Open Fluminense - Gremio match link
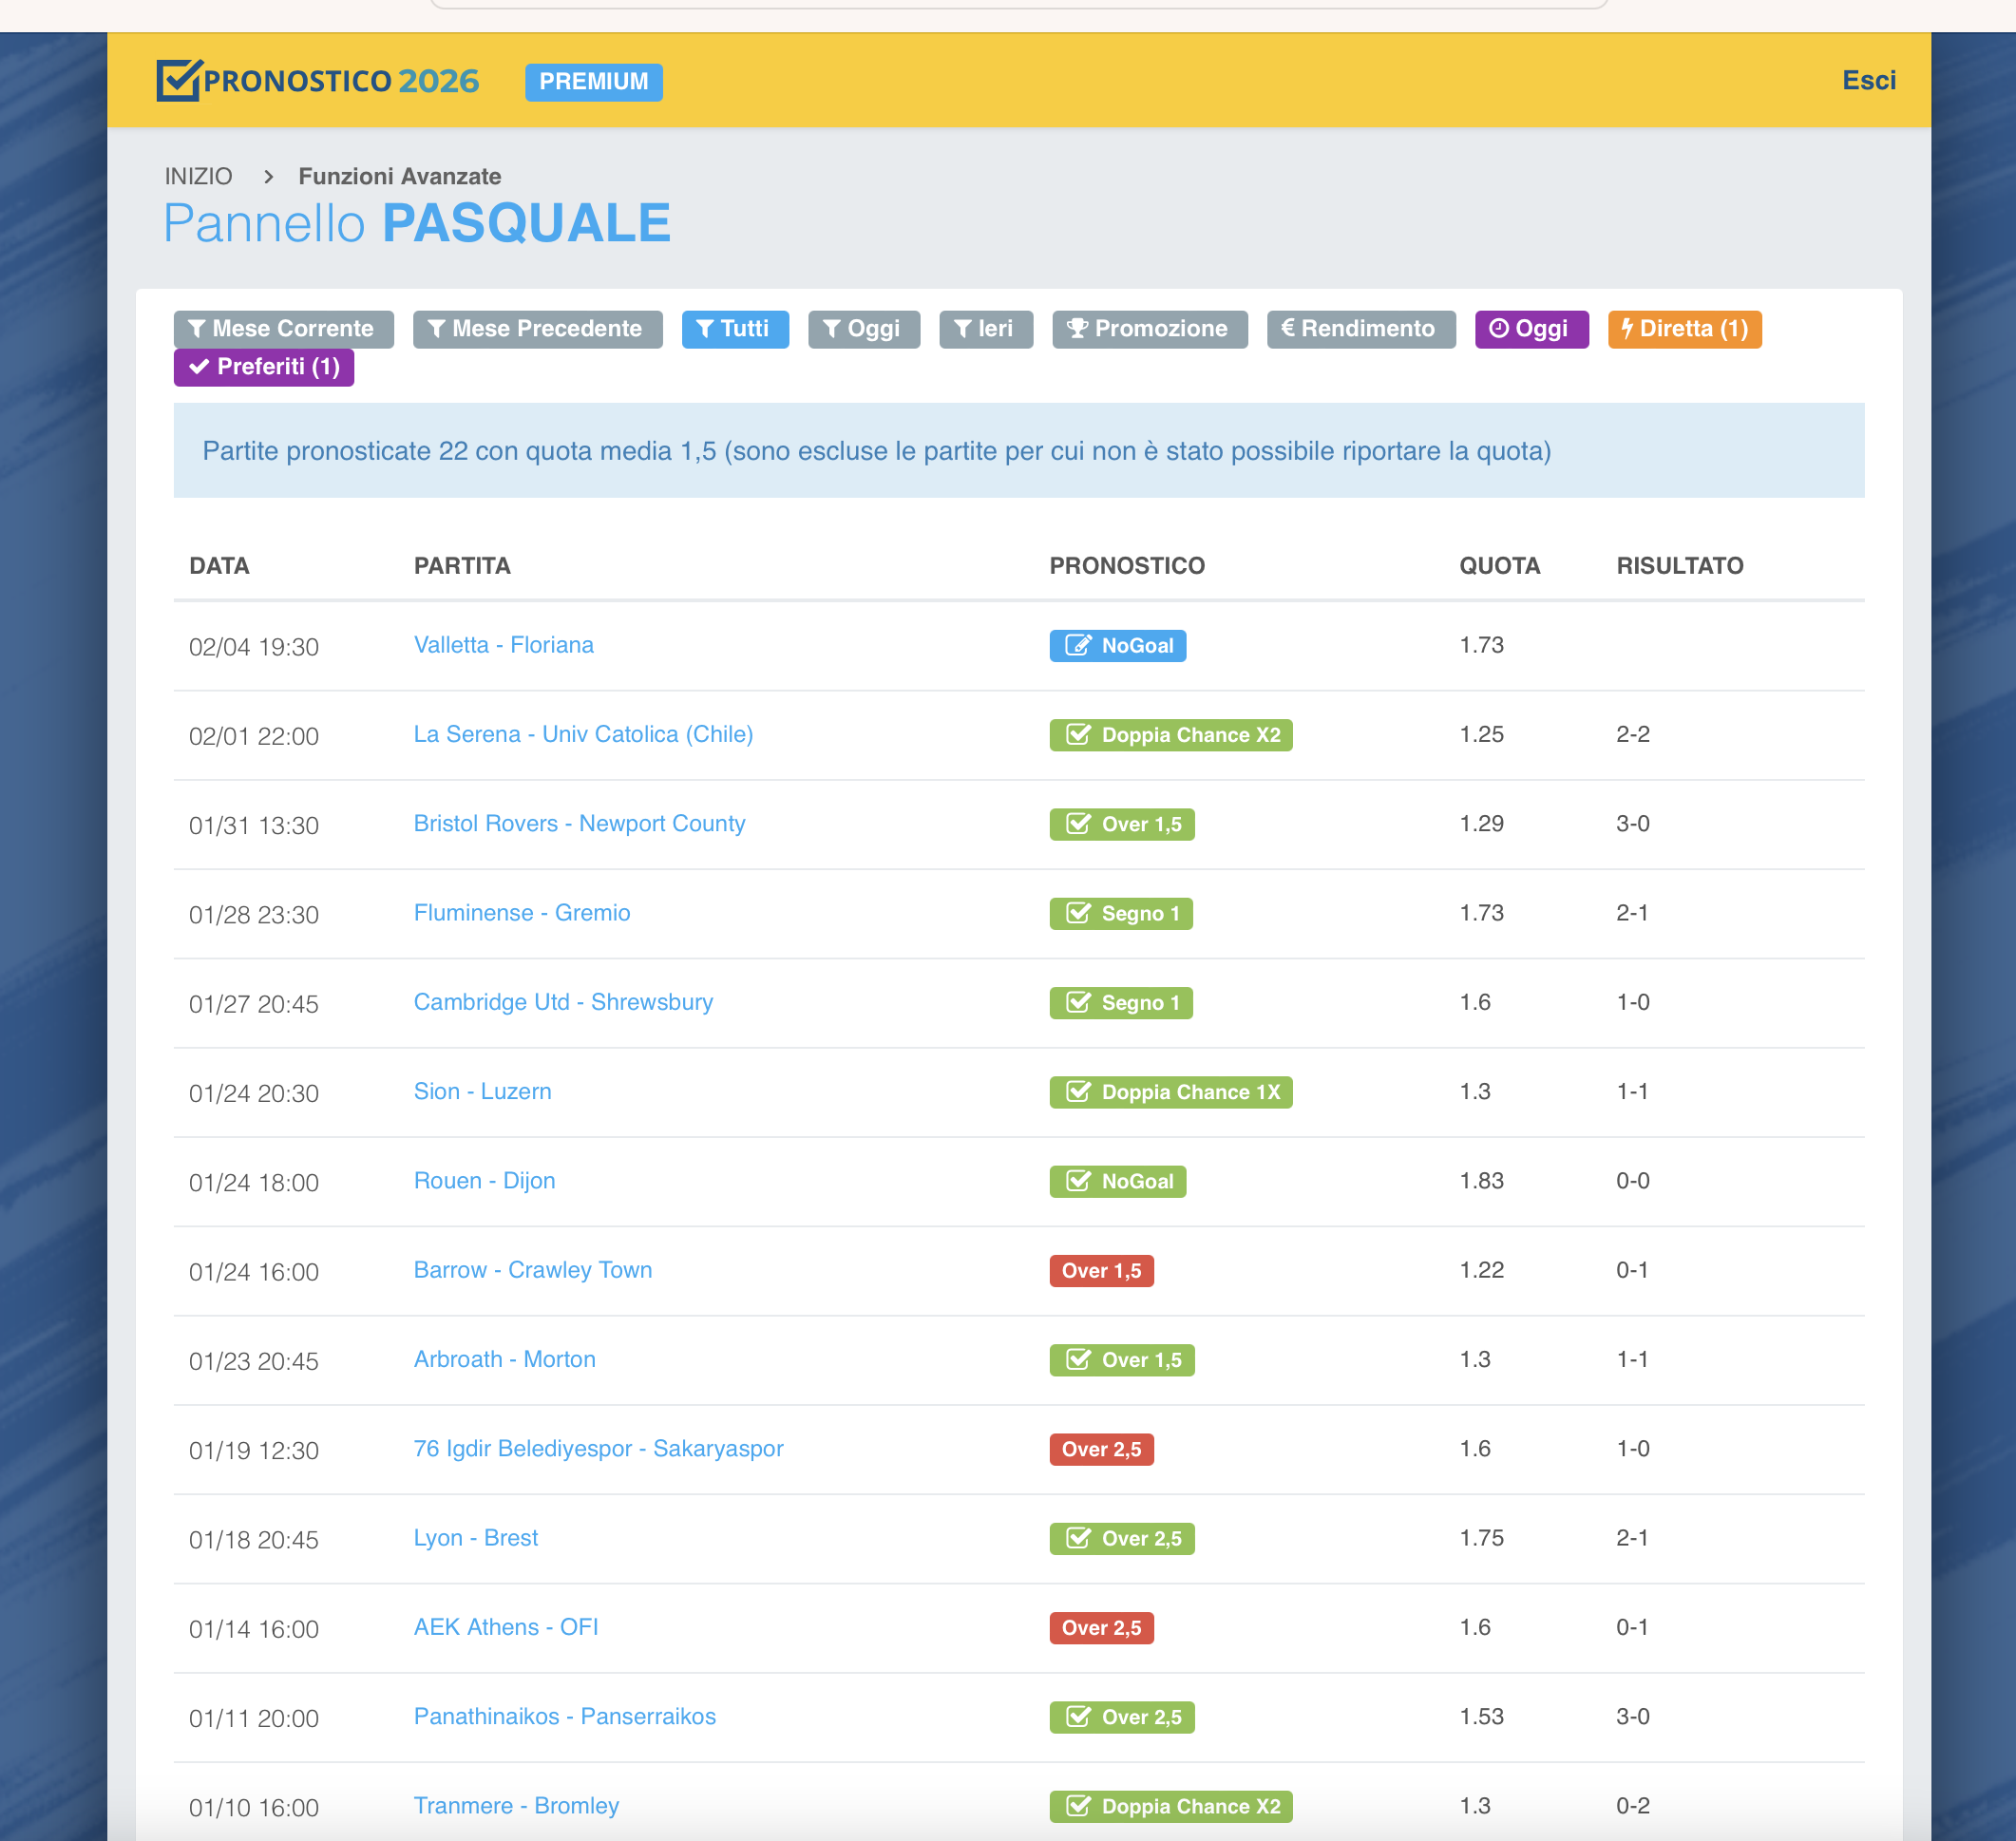 tap(522, 913)
